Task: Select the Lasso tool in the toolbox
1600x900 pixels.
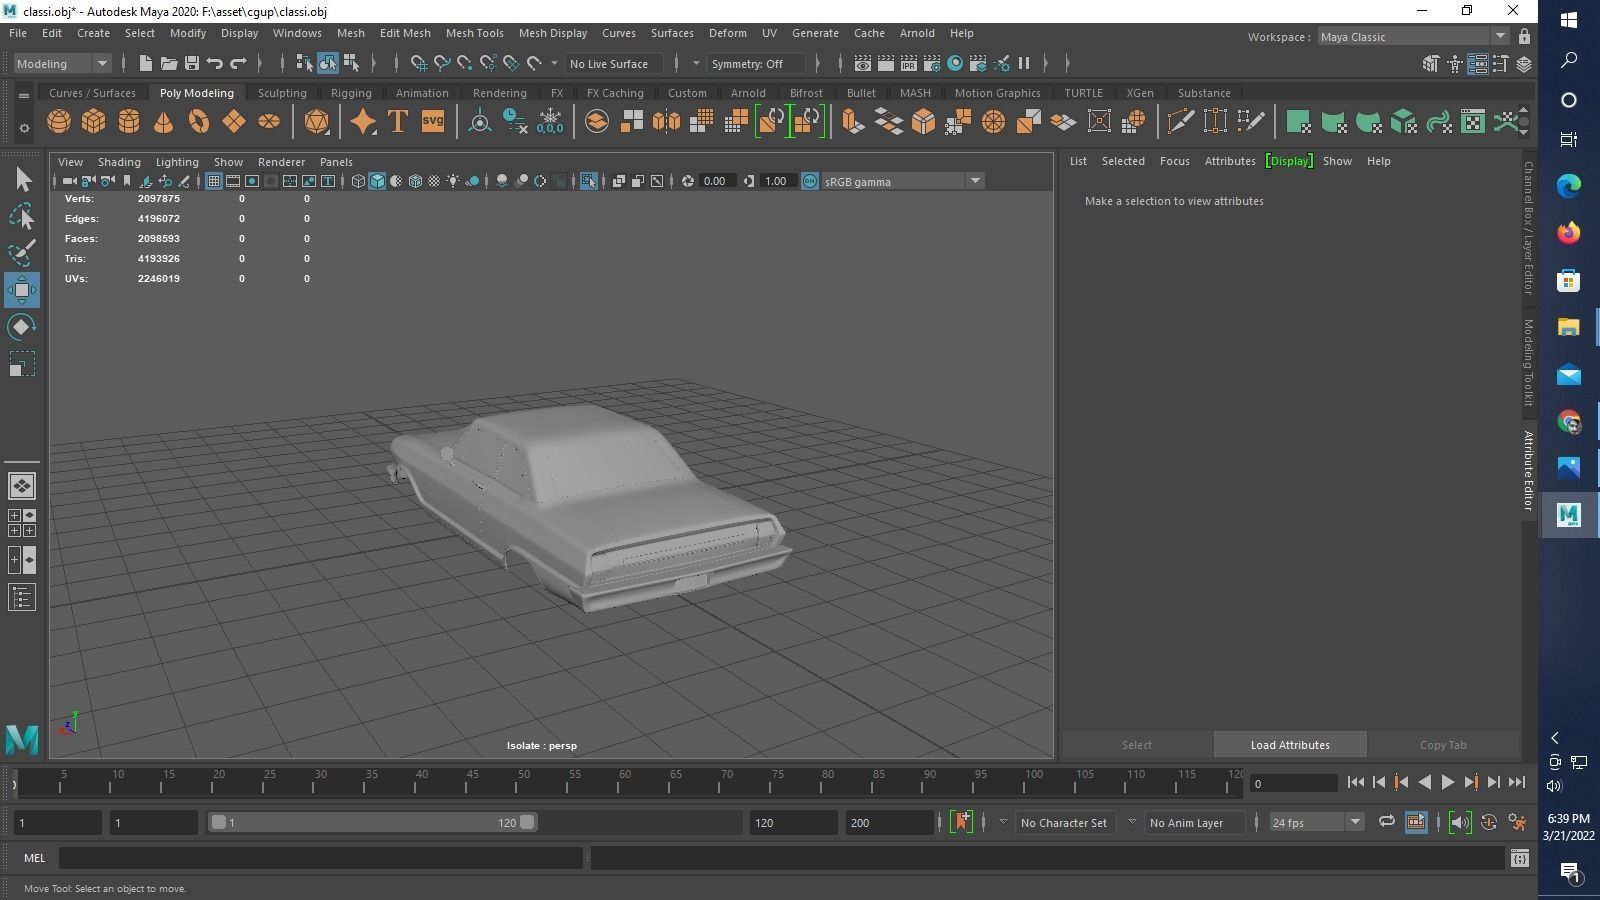Action: click(22, 216)
